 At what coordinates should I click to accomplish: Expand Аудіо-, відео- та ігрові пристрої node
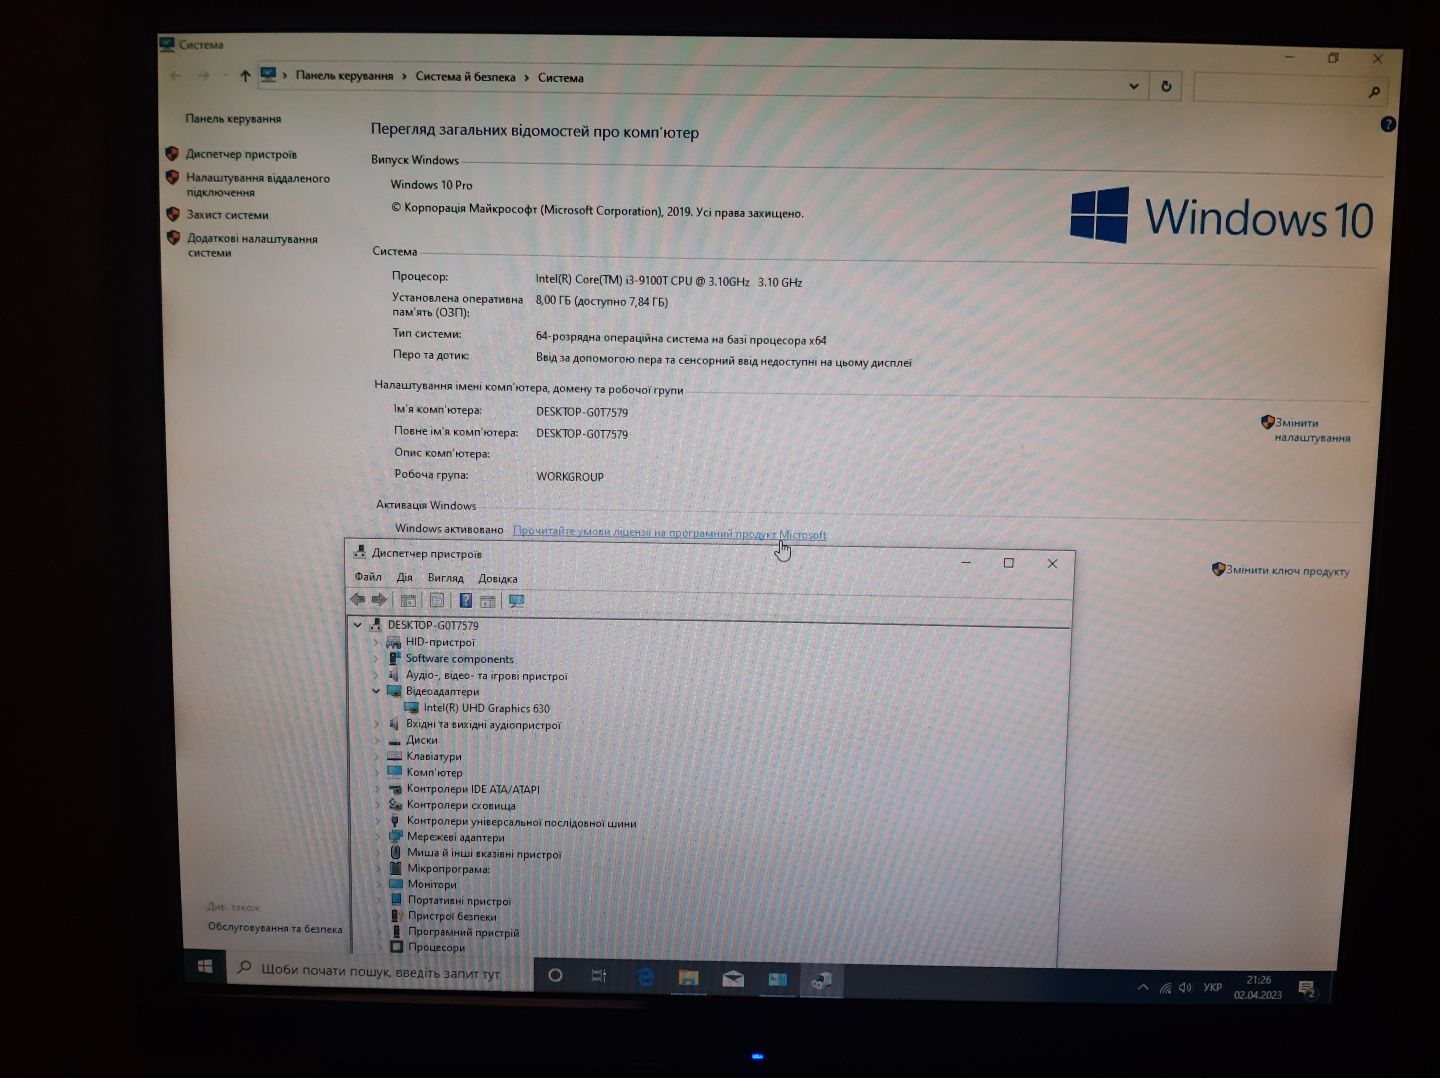pos(376,675)
